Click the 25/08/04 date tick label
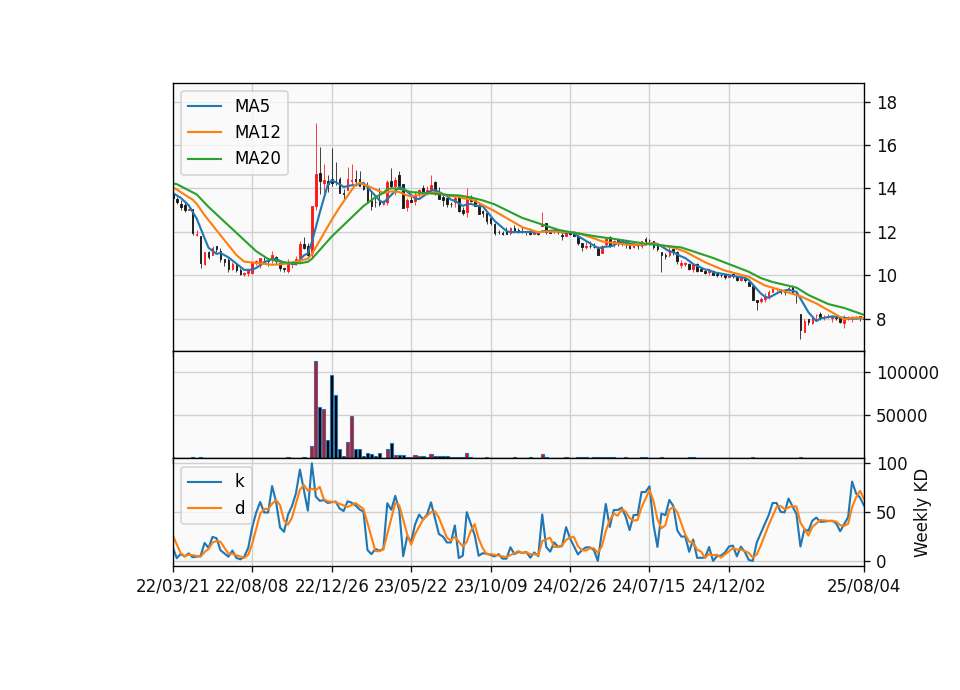 864,586
